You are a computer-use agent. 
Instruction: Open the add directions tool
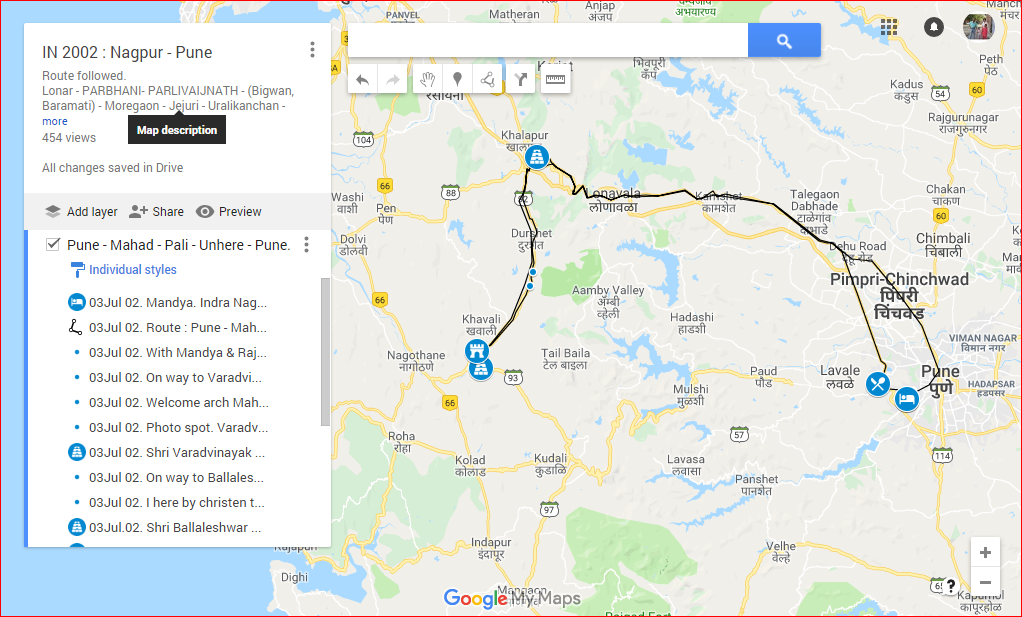pyautogui.click(x=521, y=79)
